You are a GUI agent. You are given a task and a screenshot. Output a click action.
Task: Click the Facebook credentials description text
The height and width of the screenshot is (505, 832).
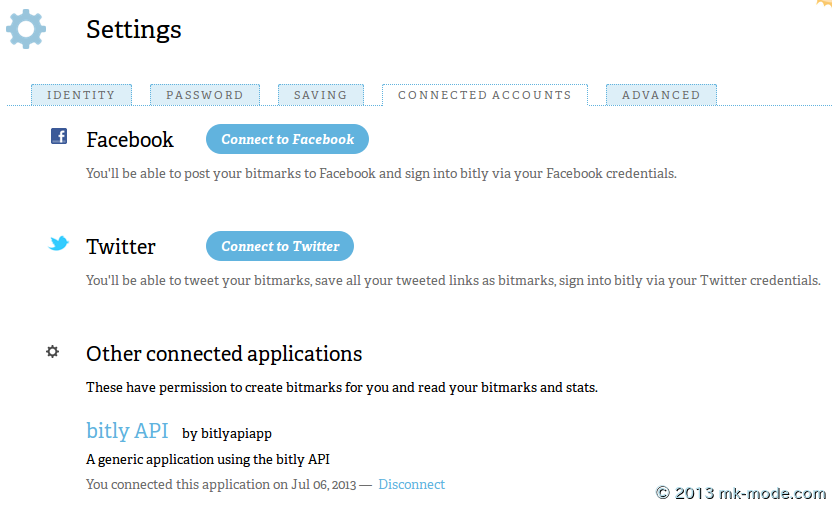tap(381, 173)
